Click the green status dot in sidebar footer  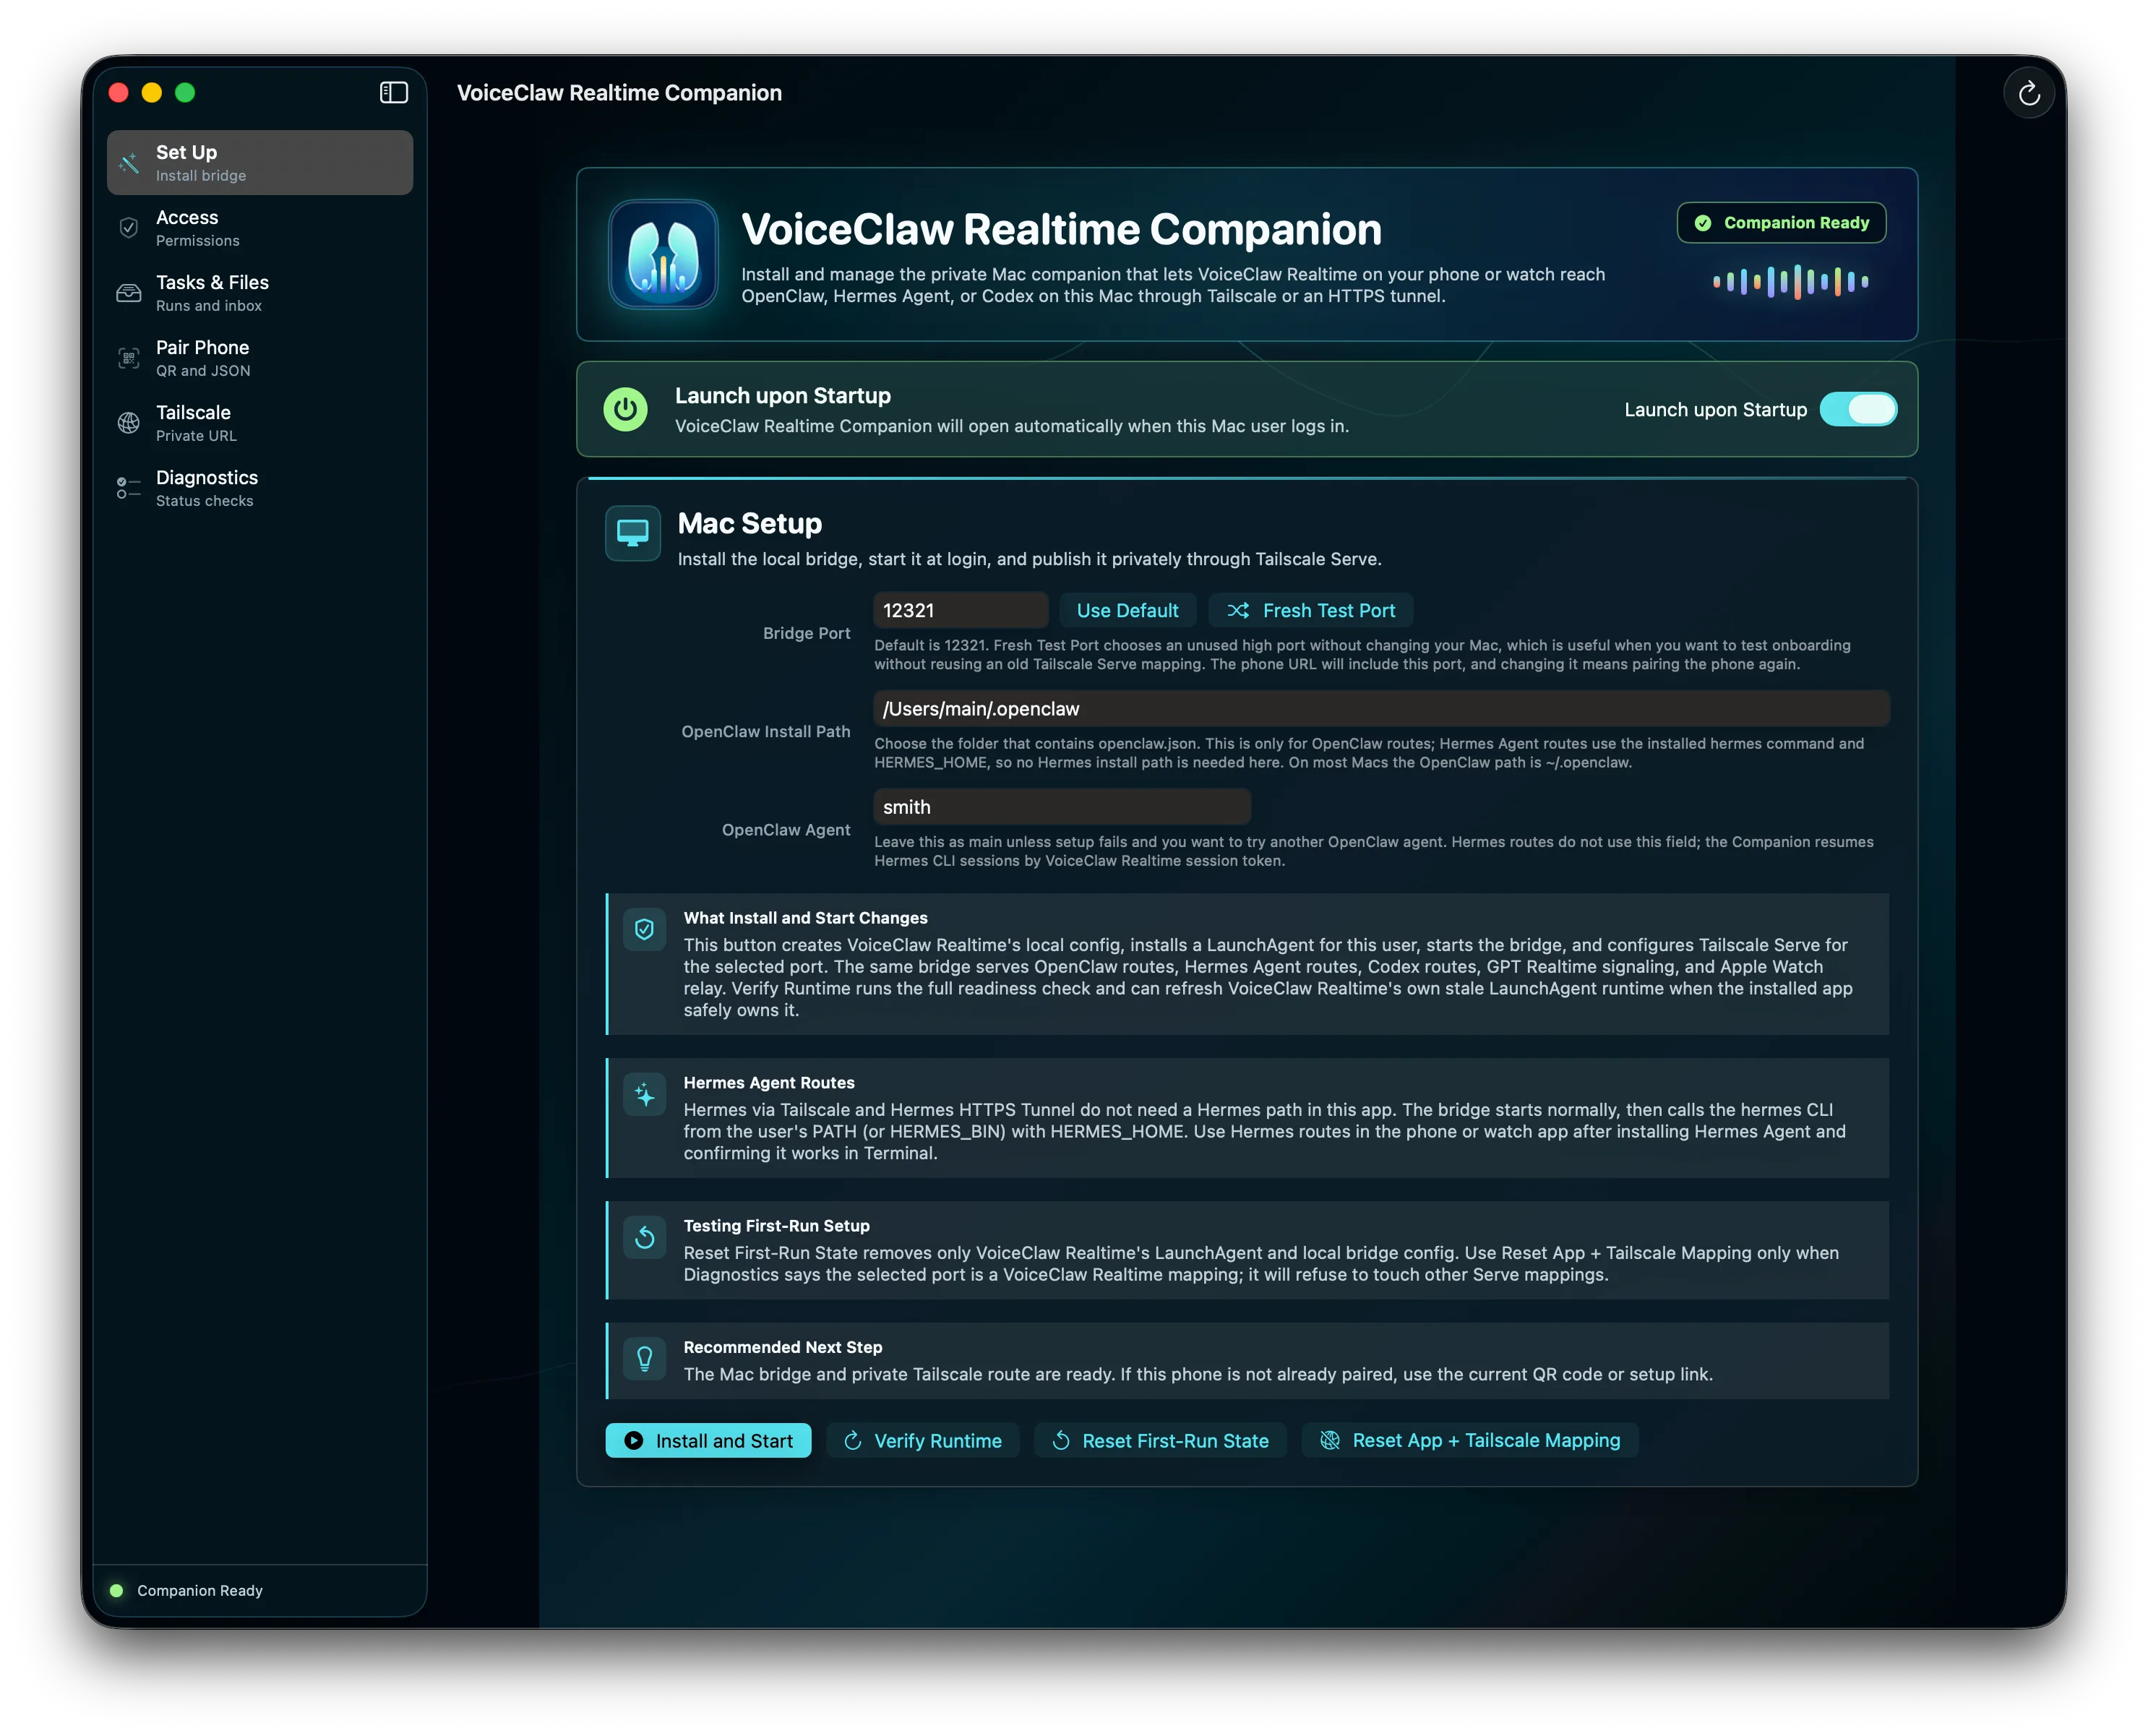point(116,1590)
